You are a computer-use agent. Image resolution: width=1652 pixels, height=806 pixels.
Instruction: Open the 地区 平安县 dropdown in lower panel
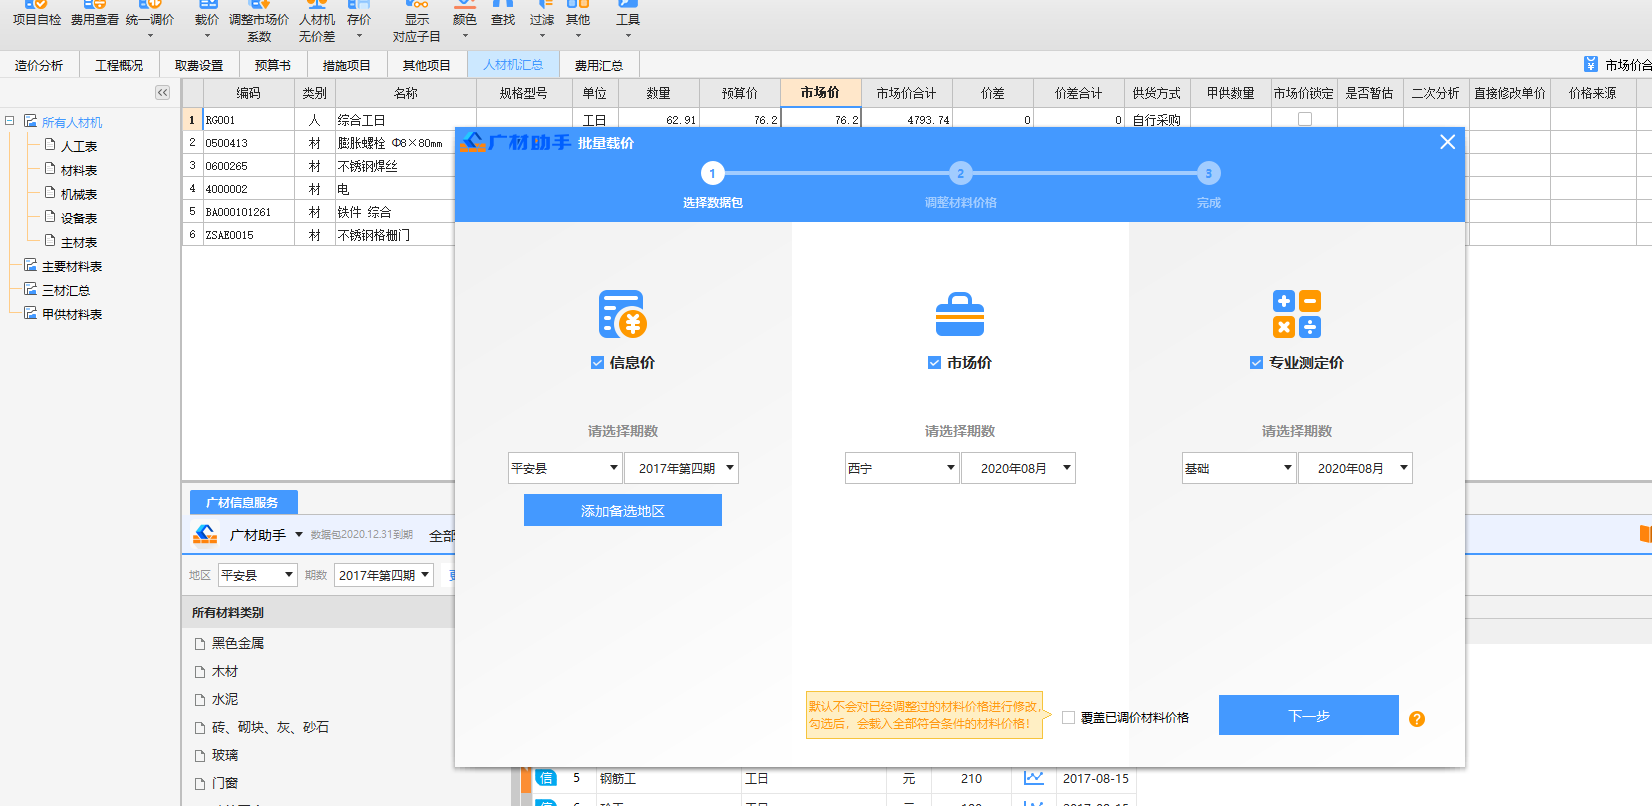(258, 575)
